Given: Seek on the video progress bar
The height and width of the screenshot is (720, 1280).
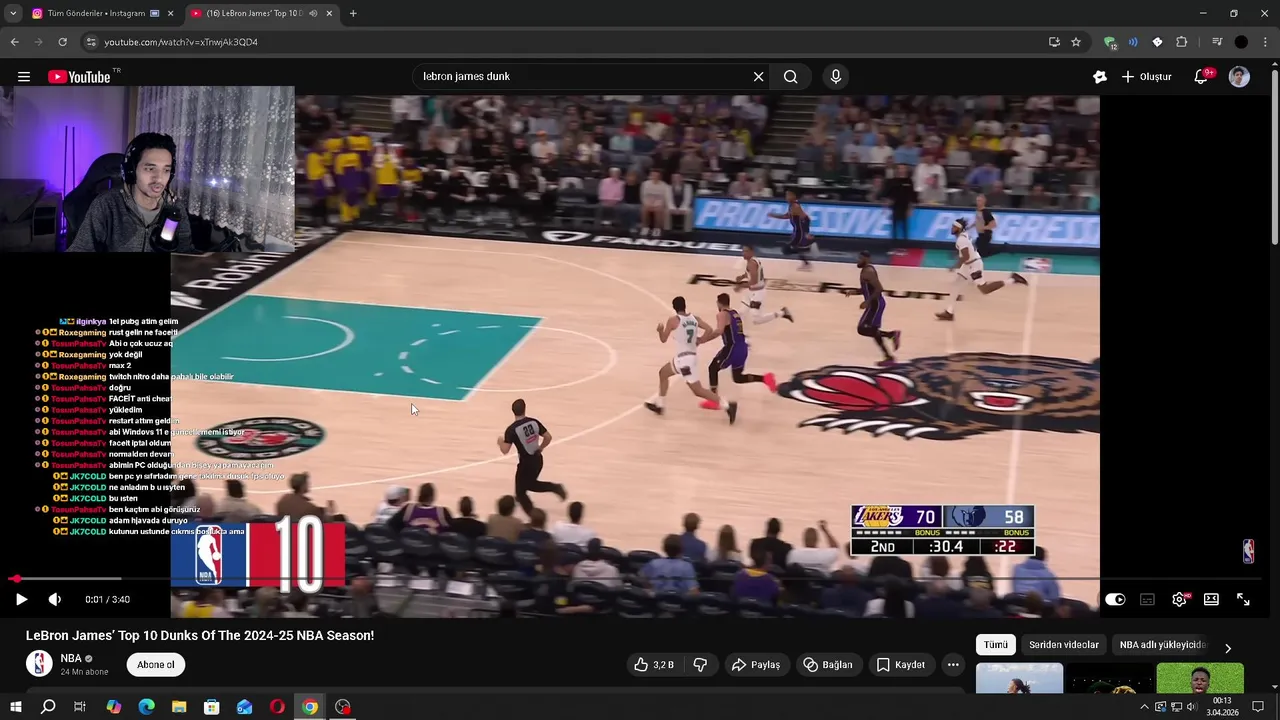Looking at the screenshot, I should pyautogui.click(x=634, y=579).
